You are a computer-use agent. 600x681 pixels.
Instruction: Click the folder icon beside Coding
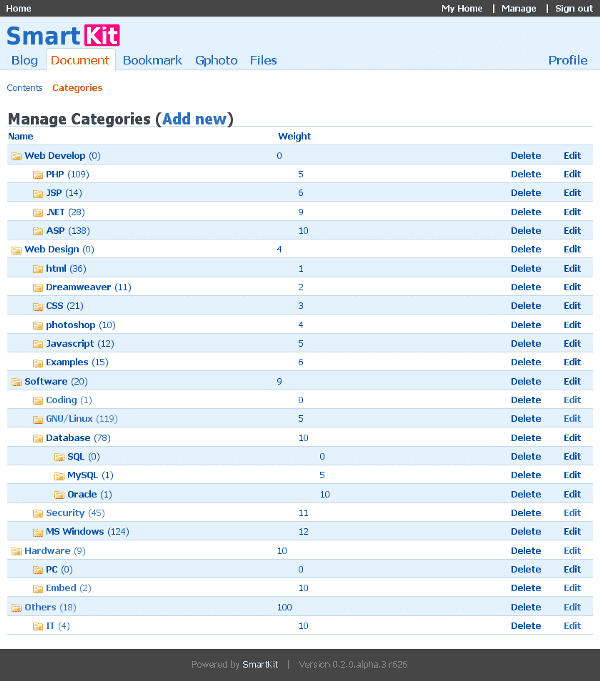(x=38, y=400)
